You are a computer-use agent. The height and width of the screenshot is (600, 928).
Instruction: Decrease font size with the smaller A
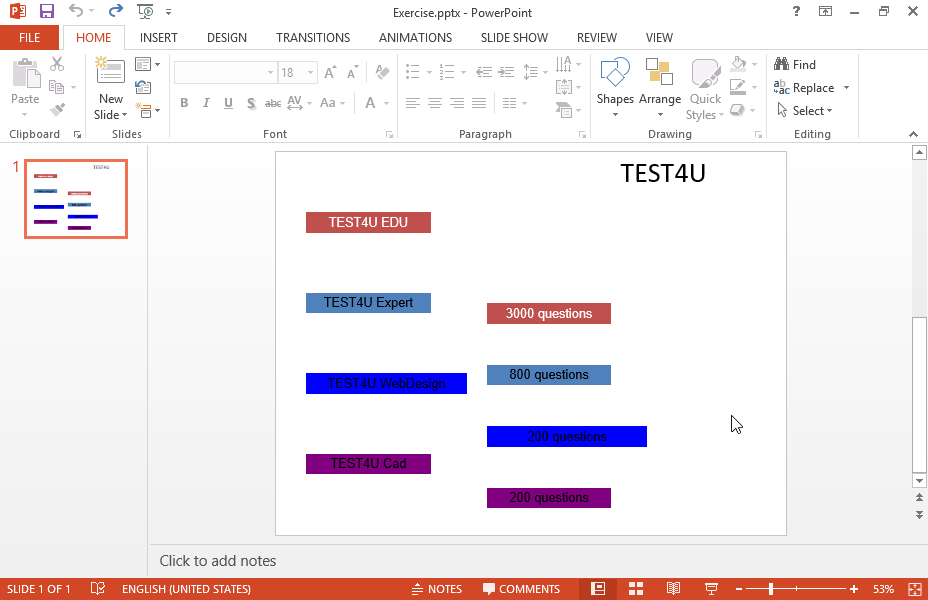coord(353,73)
